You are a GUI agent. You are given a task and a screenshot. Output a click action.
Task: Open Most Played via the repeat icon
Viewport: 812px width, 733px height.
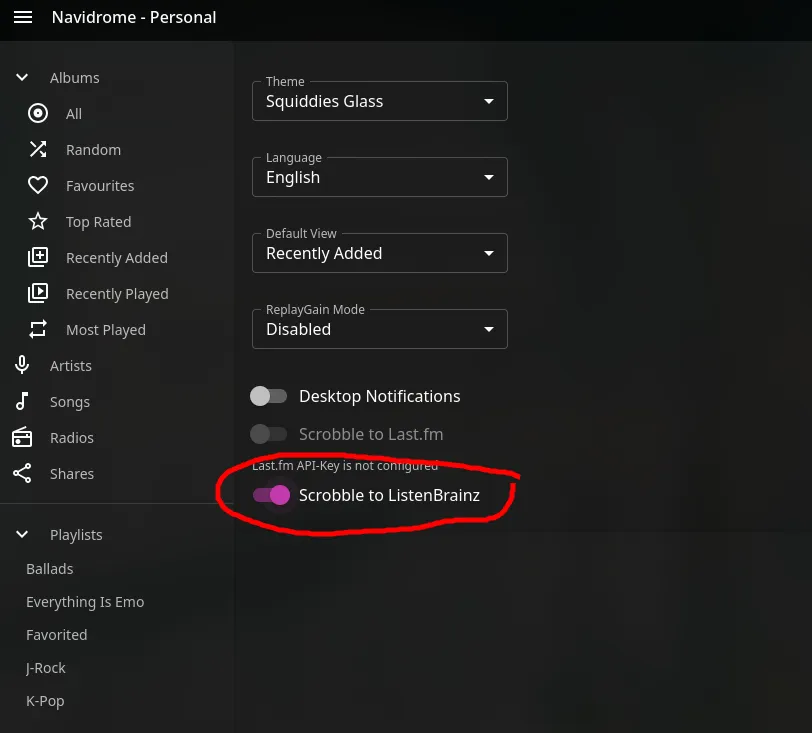37,329
